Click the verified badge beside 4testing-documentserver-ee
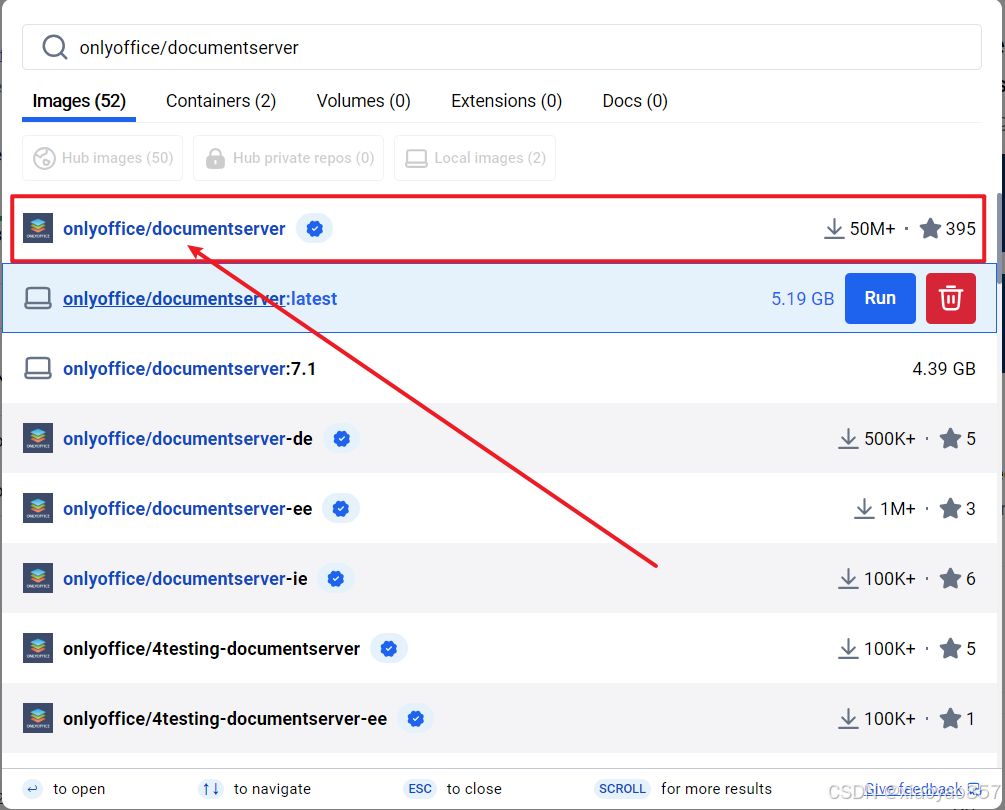 pyautogui.click(x=416, y=718)
